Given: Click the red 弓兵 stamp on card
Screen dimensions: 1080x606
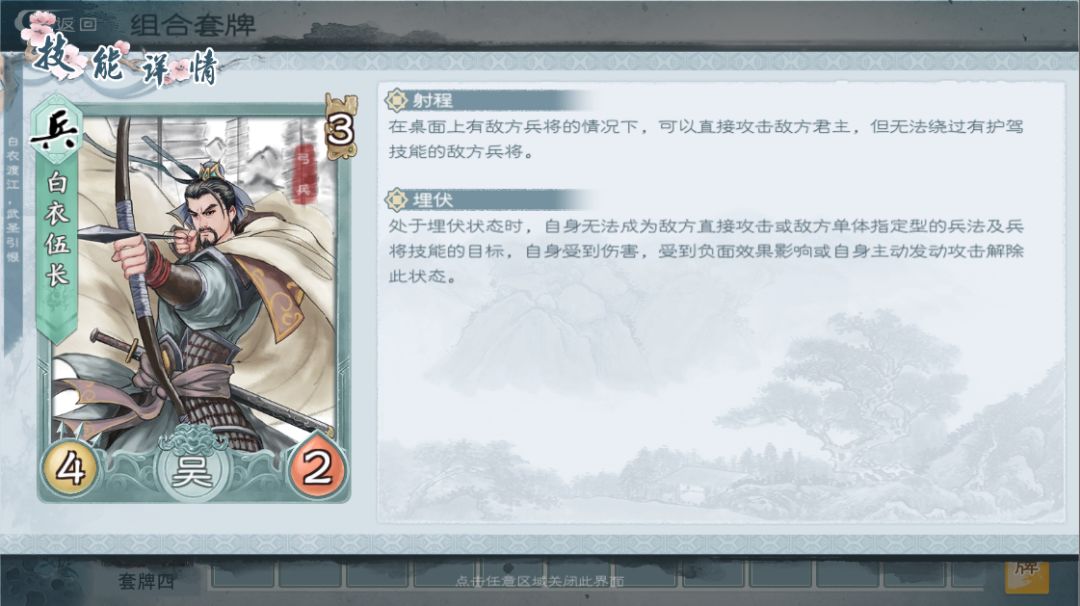Looking at the screenshot, I should 303,174.
